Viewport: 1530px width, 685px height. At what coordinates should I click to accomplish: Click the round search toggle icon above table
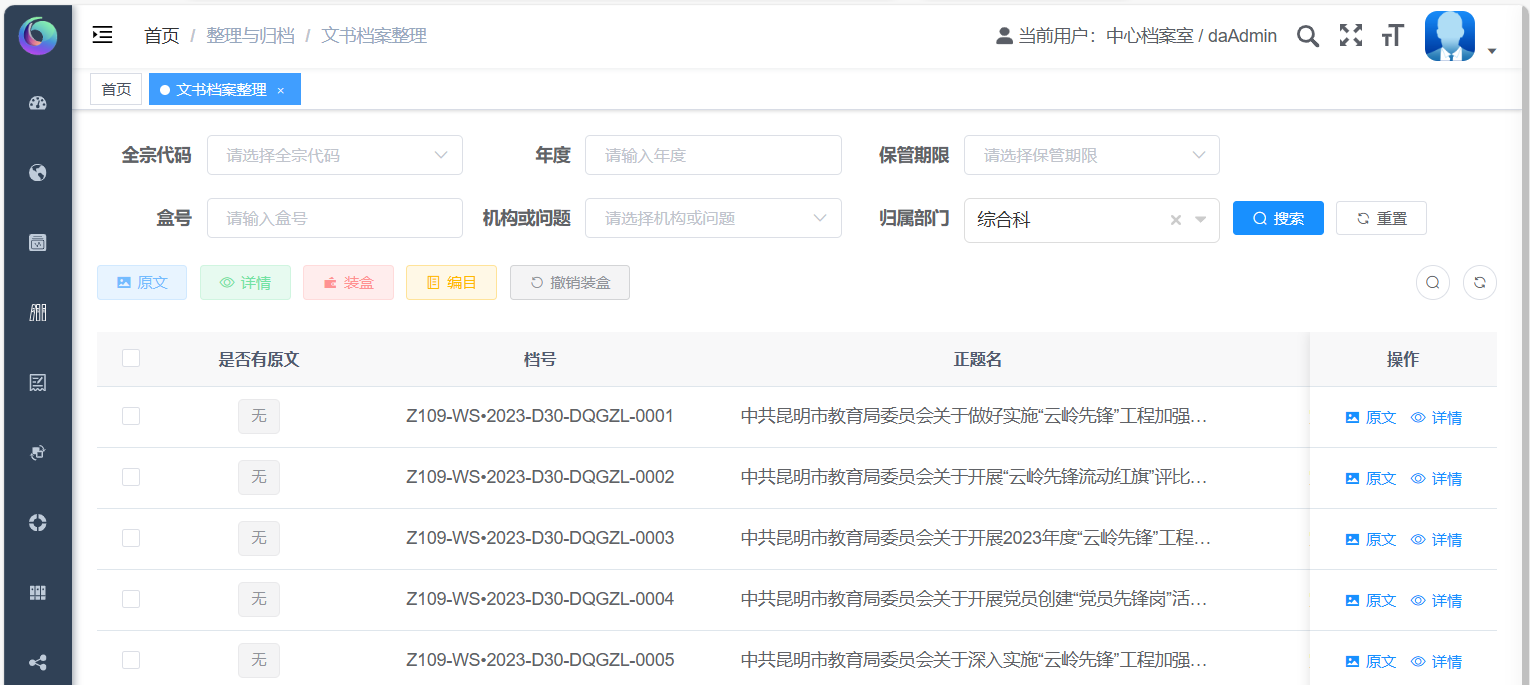(1432, 282)
